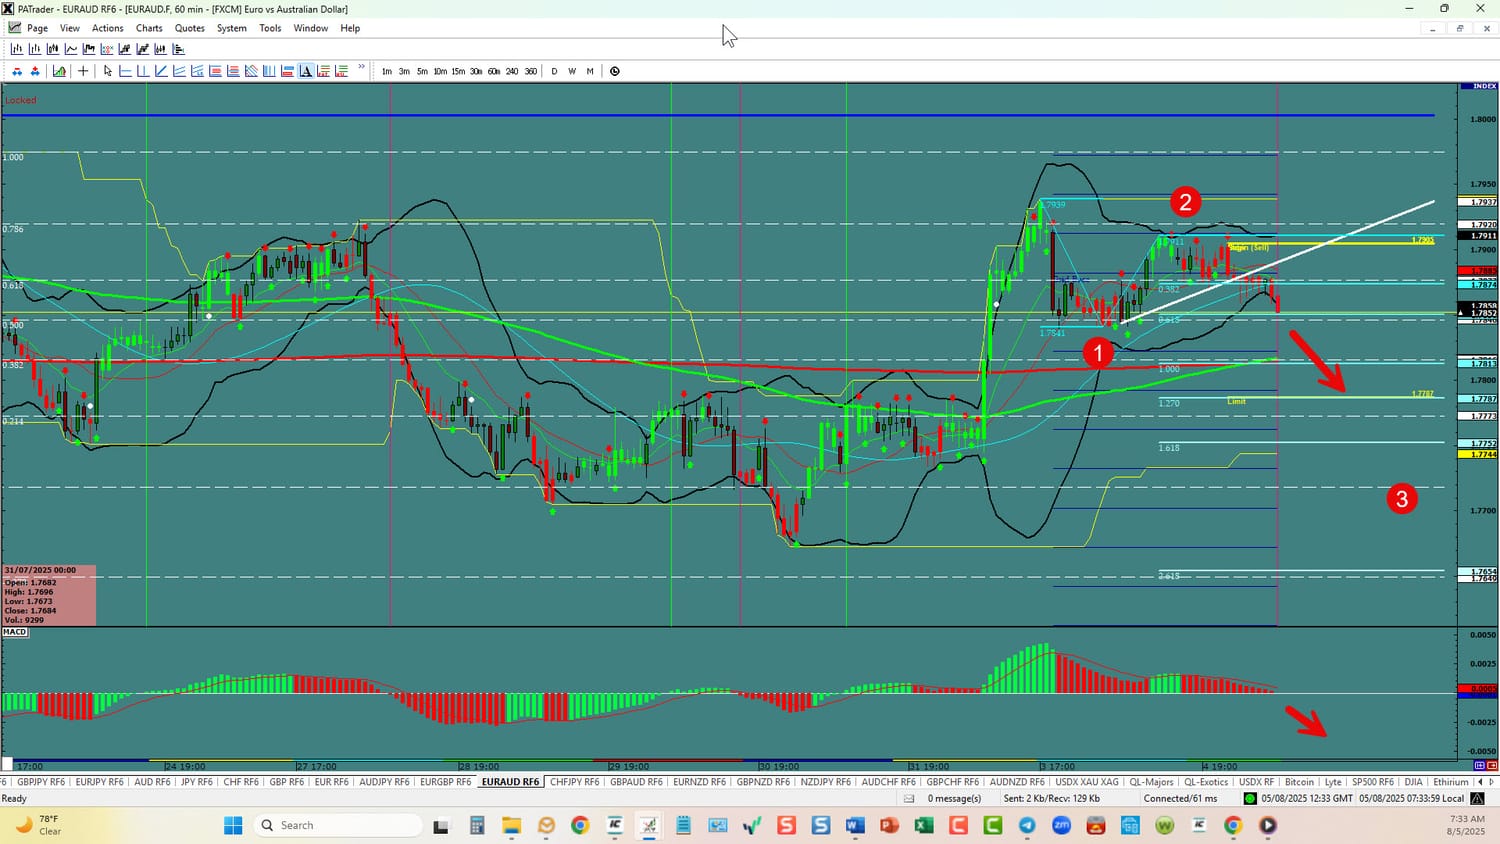
Task: Click the '0 message(s)' status text
Action: click(954, 798)
